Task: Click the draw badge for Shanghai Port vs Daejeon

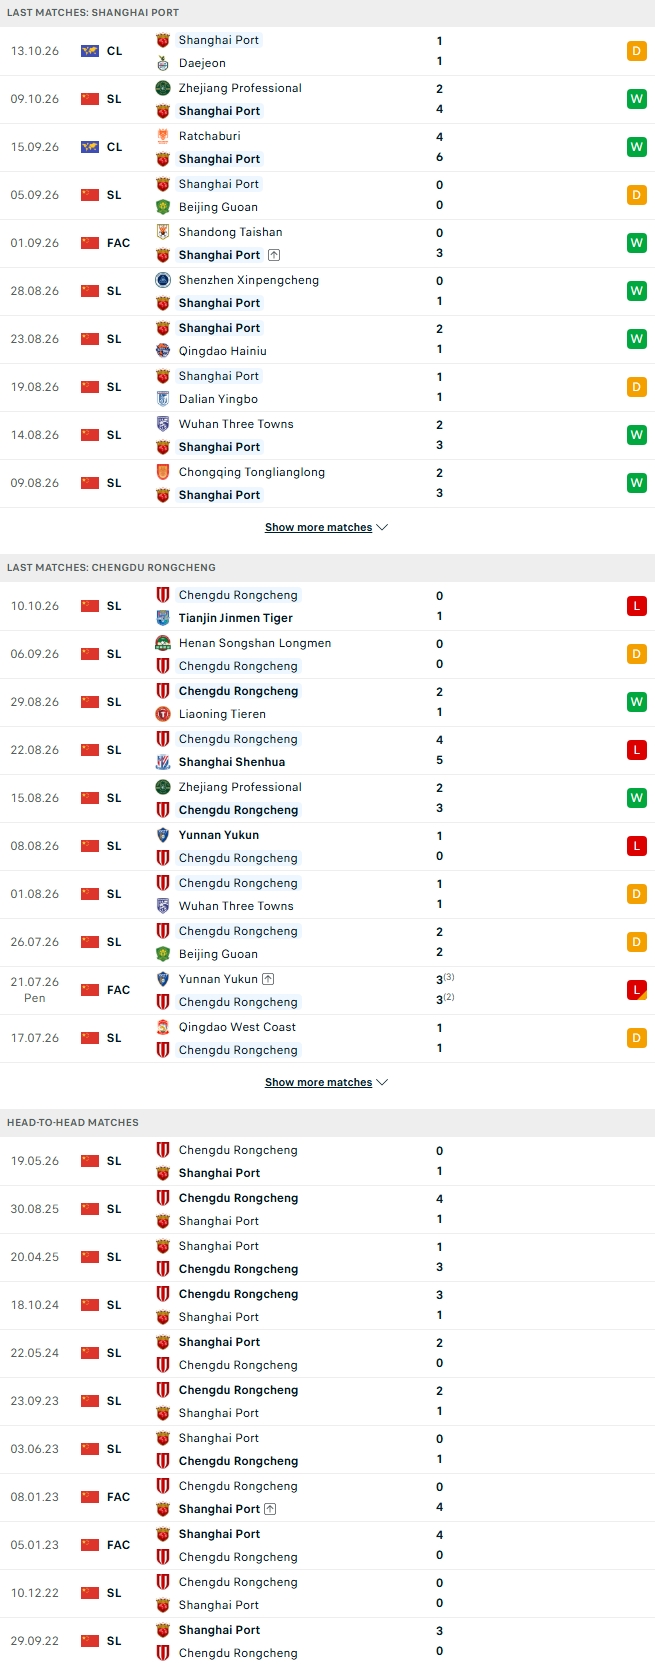Action: 637,51
